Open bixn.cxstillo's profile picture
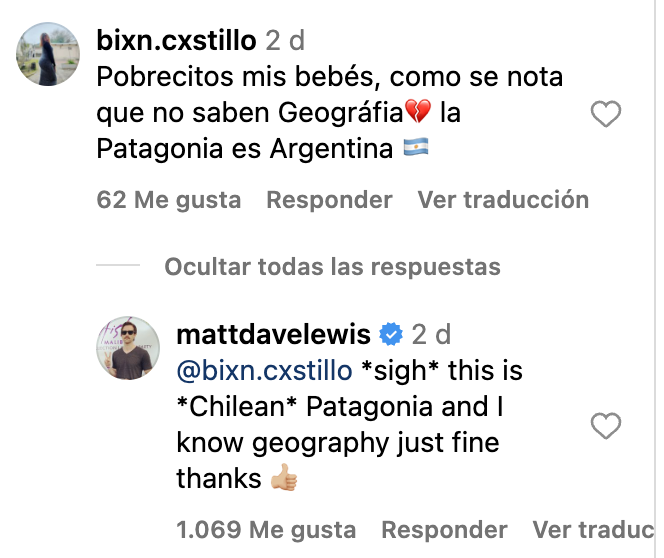The width and height of the screenshot is (664, 558). pos(48,54)
